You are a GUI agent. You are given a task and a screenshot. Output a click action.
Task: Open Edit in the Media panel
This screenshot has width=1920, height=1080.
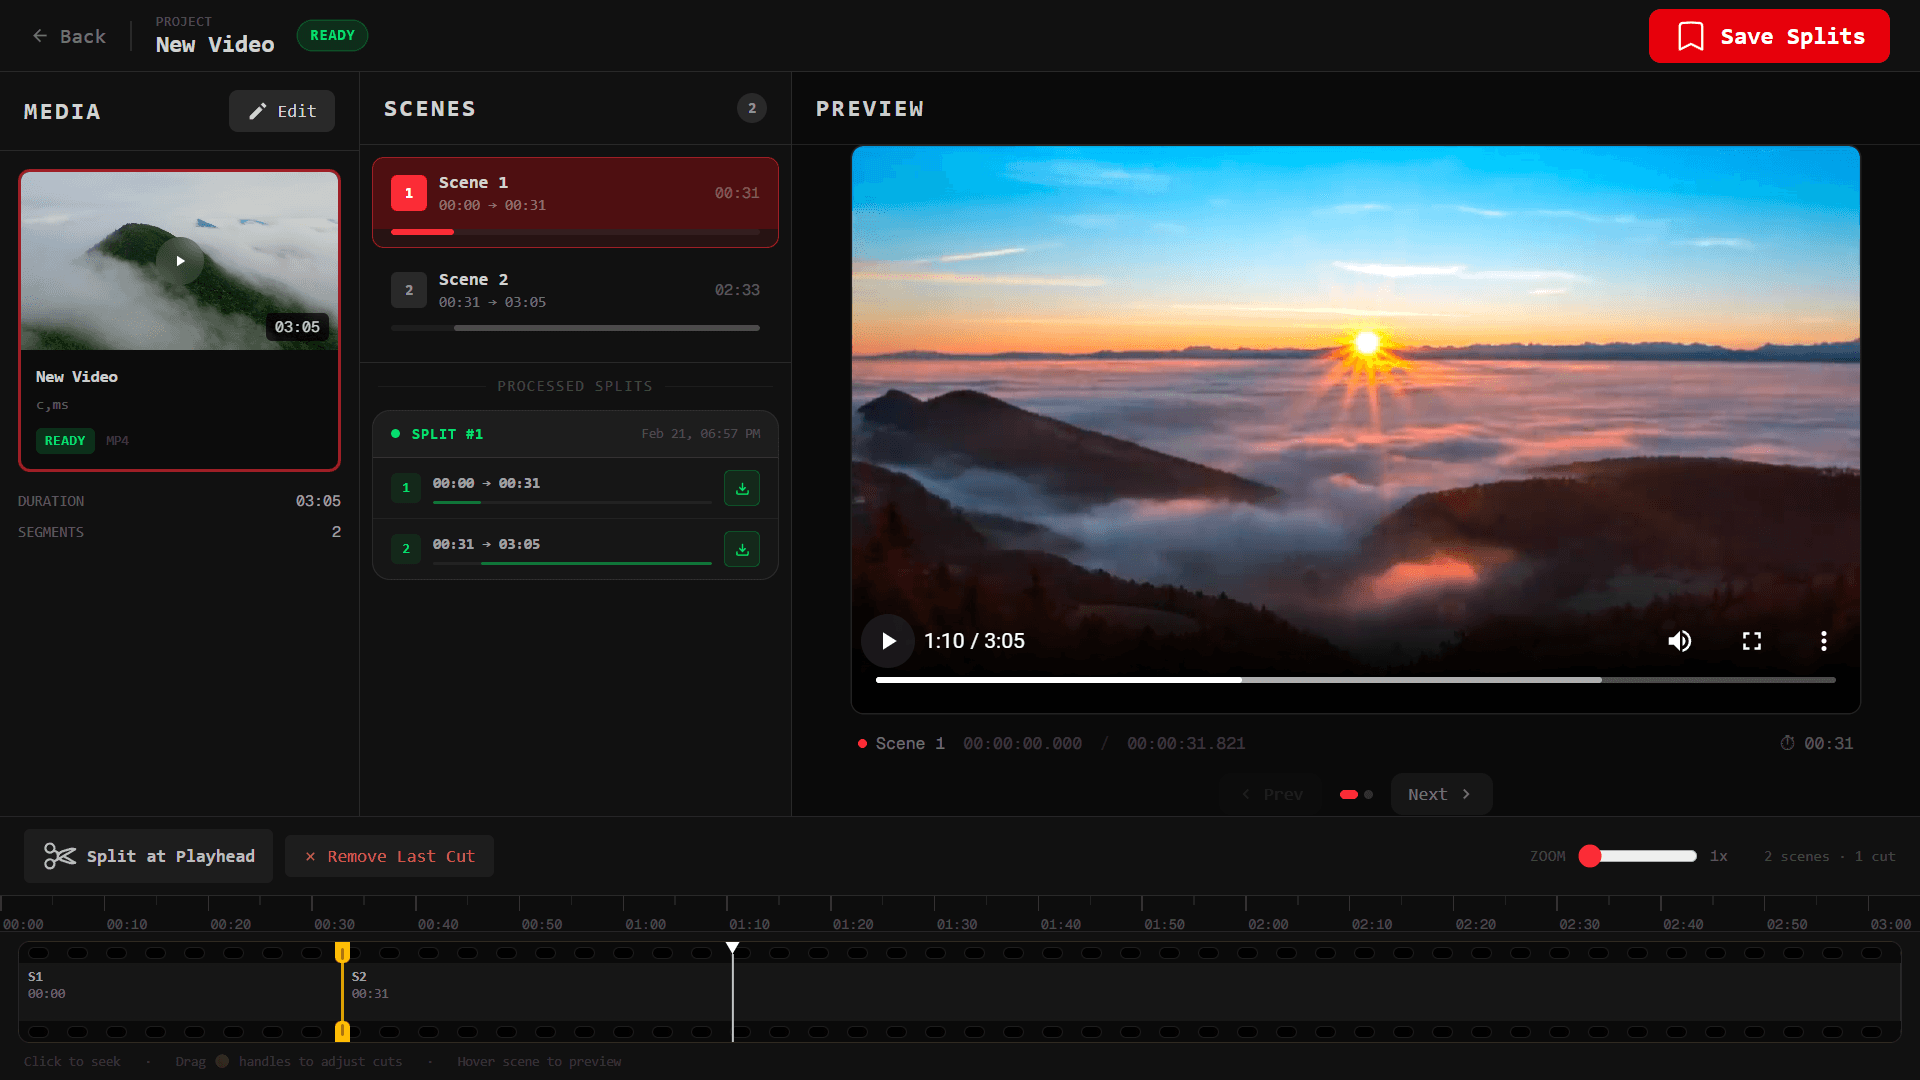coord(282,111)
